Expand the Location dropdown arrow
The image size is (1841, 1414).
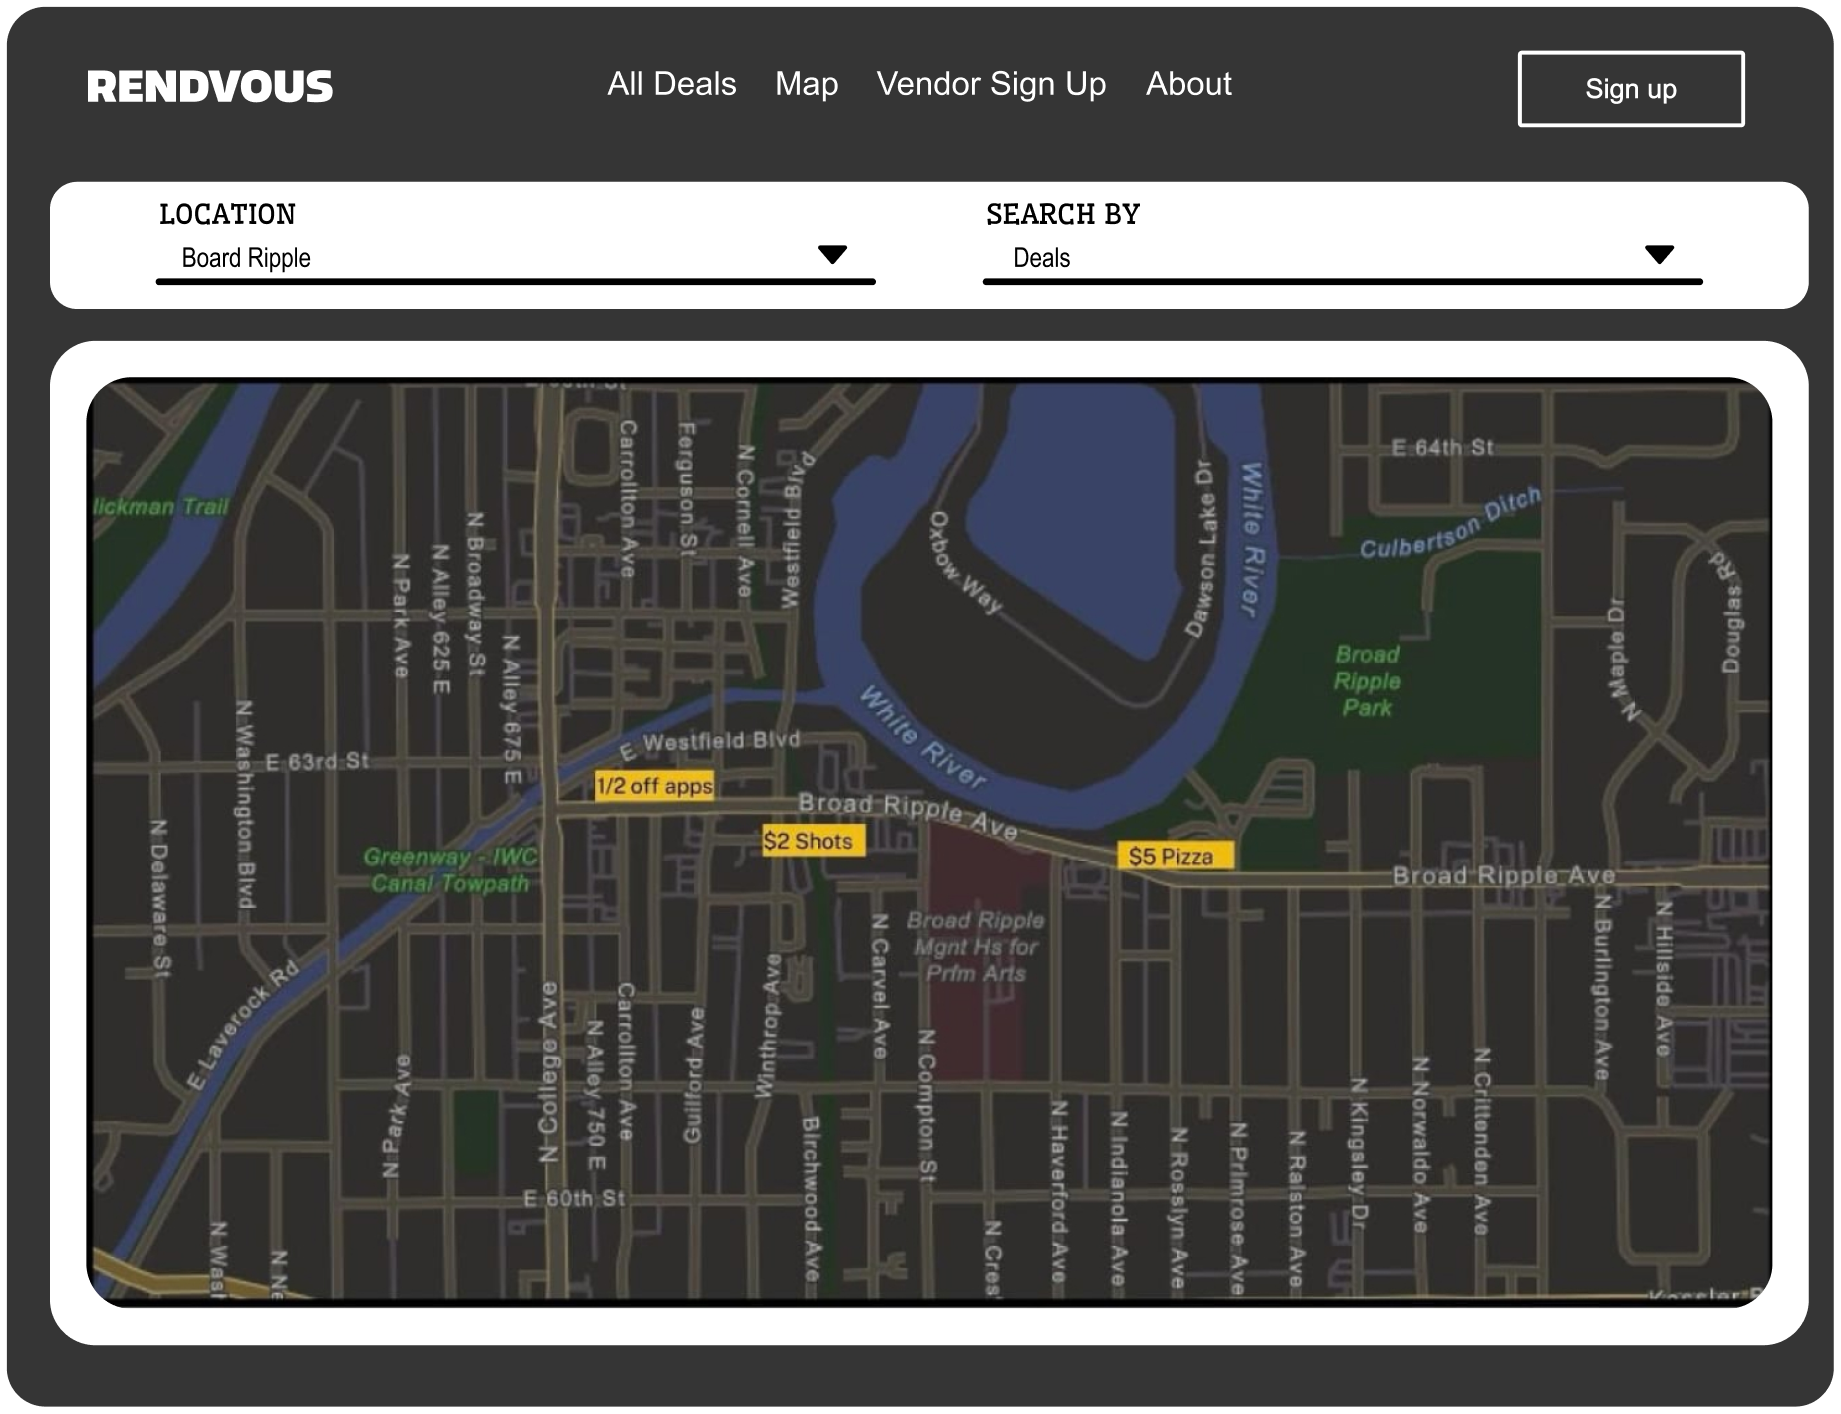pos(832,255)
